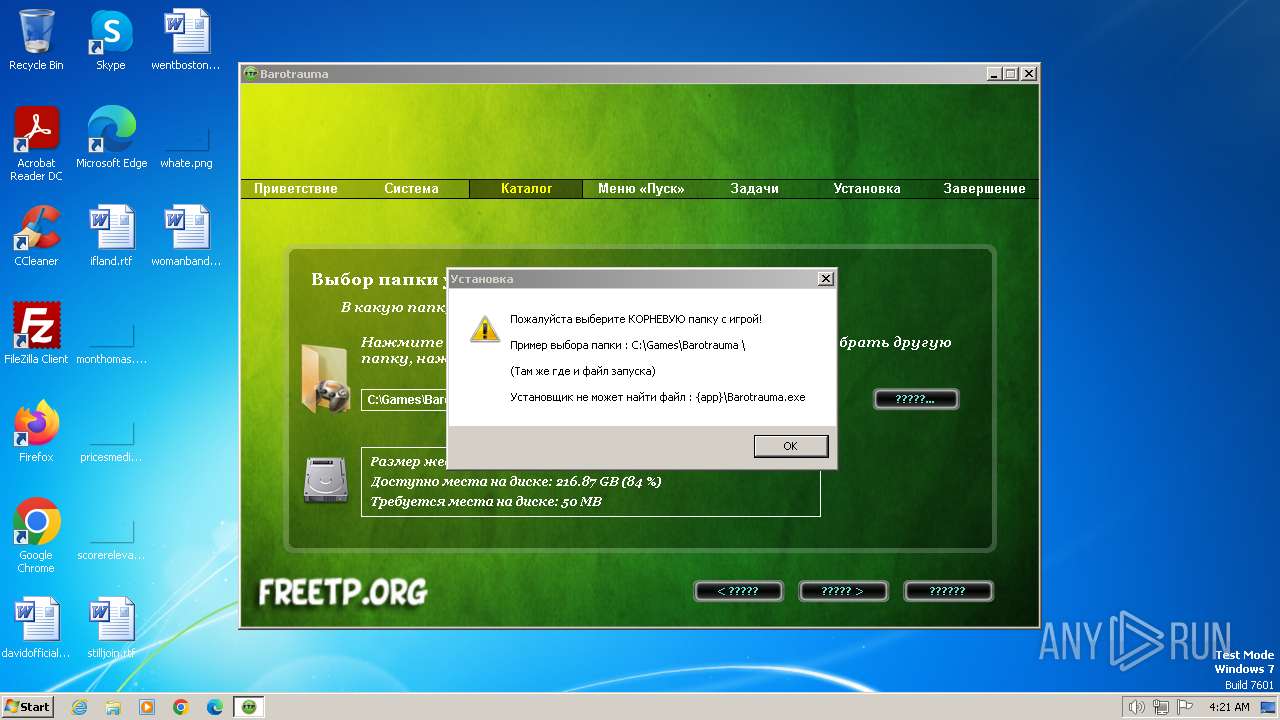Viewport: 1280px width, 720px height.
Task: Click the "(Там же где и файл запуска)" line
Action: (583, 371)
